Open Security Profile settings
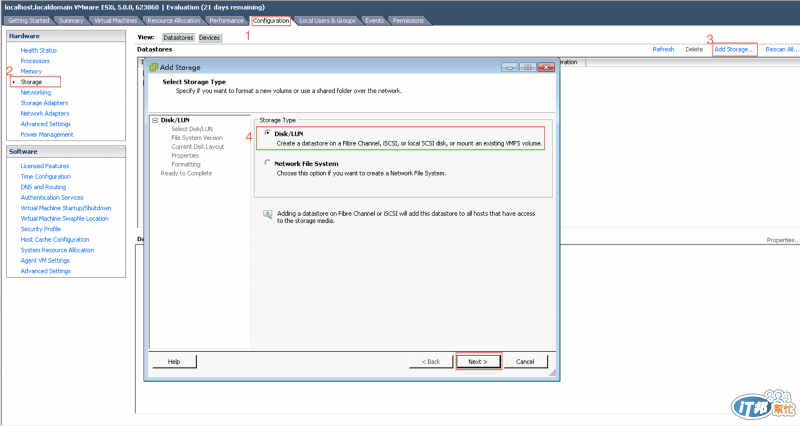Viewport: 800px width, 426px height. click(x=41, y=229)
